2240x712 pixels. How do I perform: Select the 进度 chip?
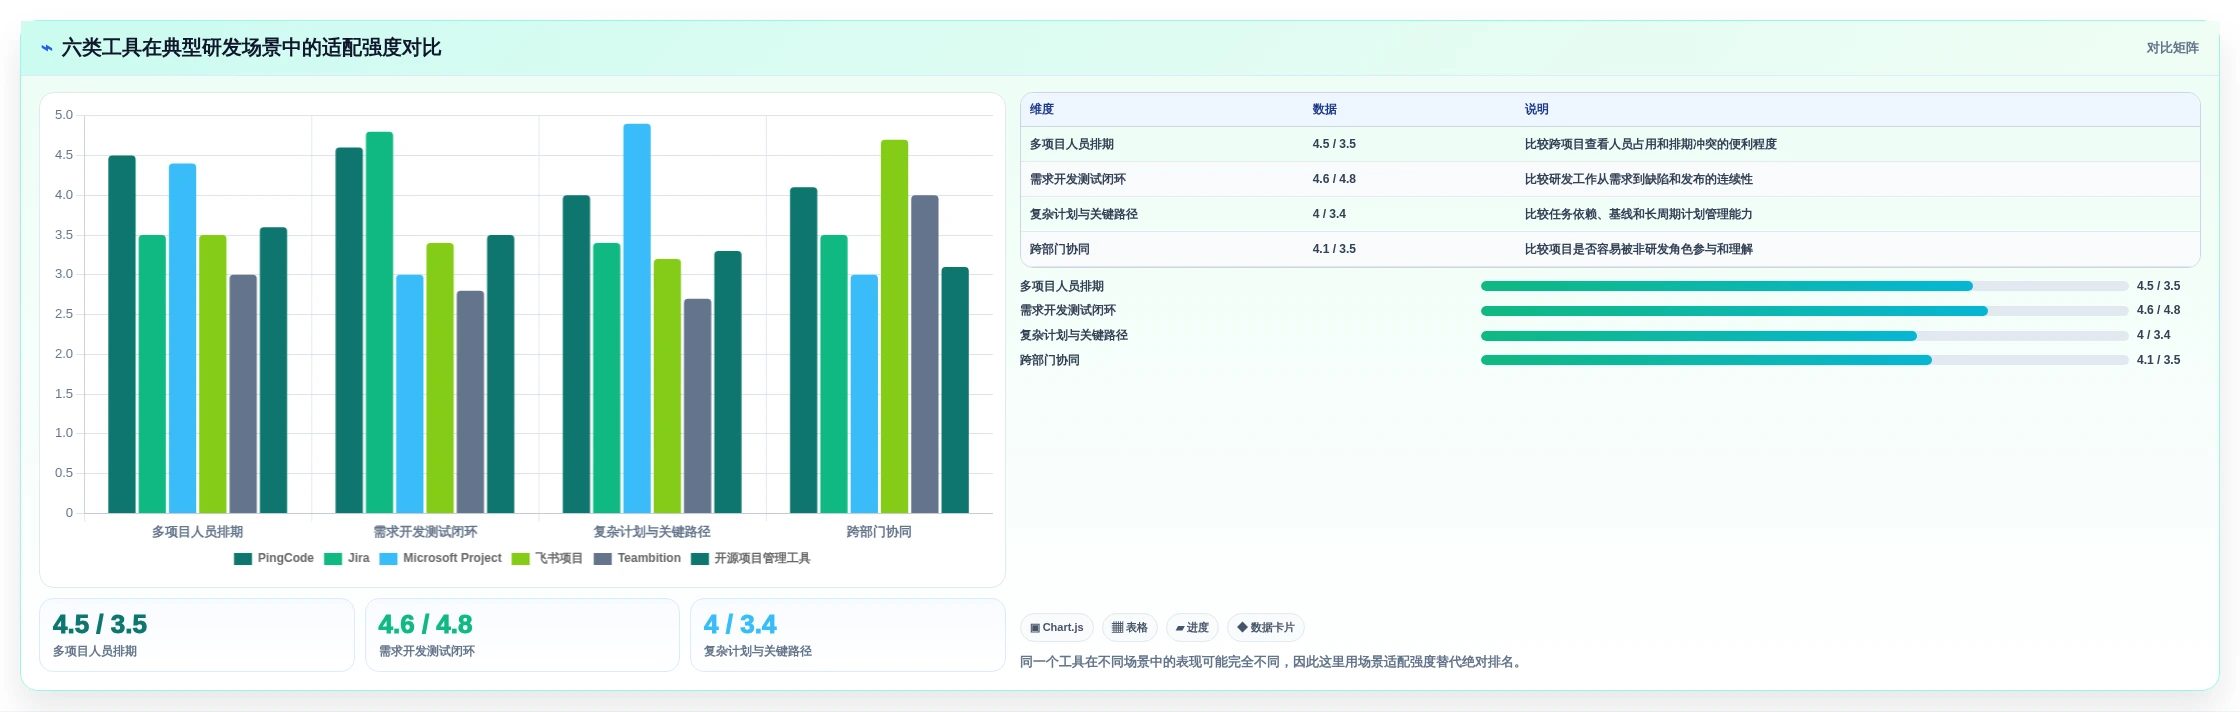pos(1192,628)
